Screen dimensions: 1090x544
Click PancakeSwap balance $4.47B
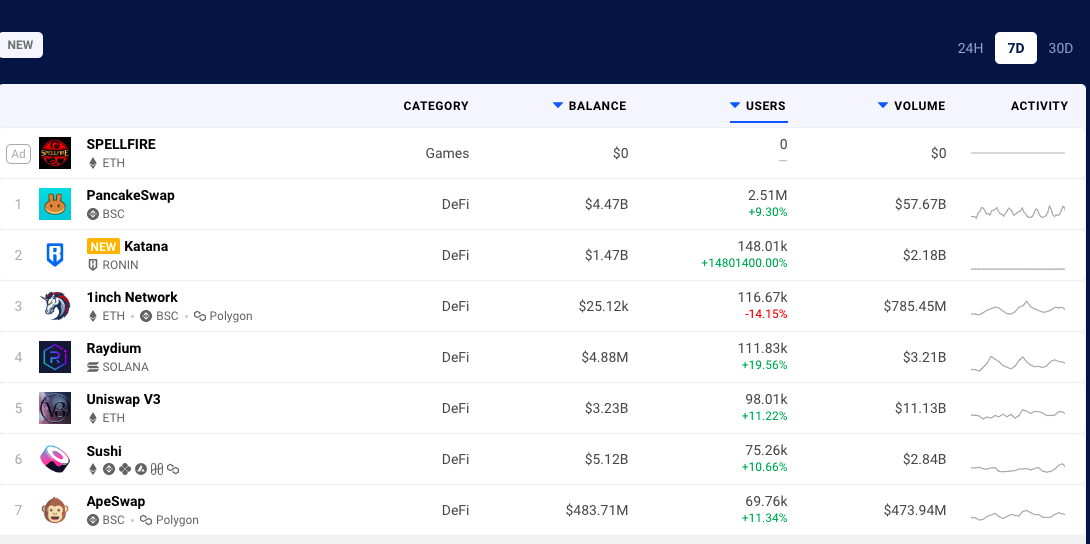coord(606,204)
